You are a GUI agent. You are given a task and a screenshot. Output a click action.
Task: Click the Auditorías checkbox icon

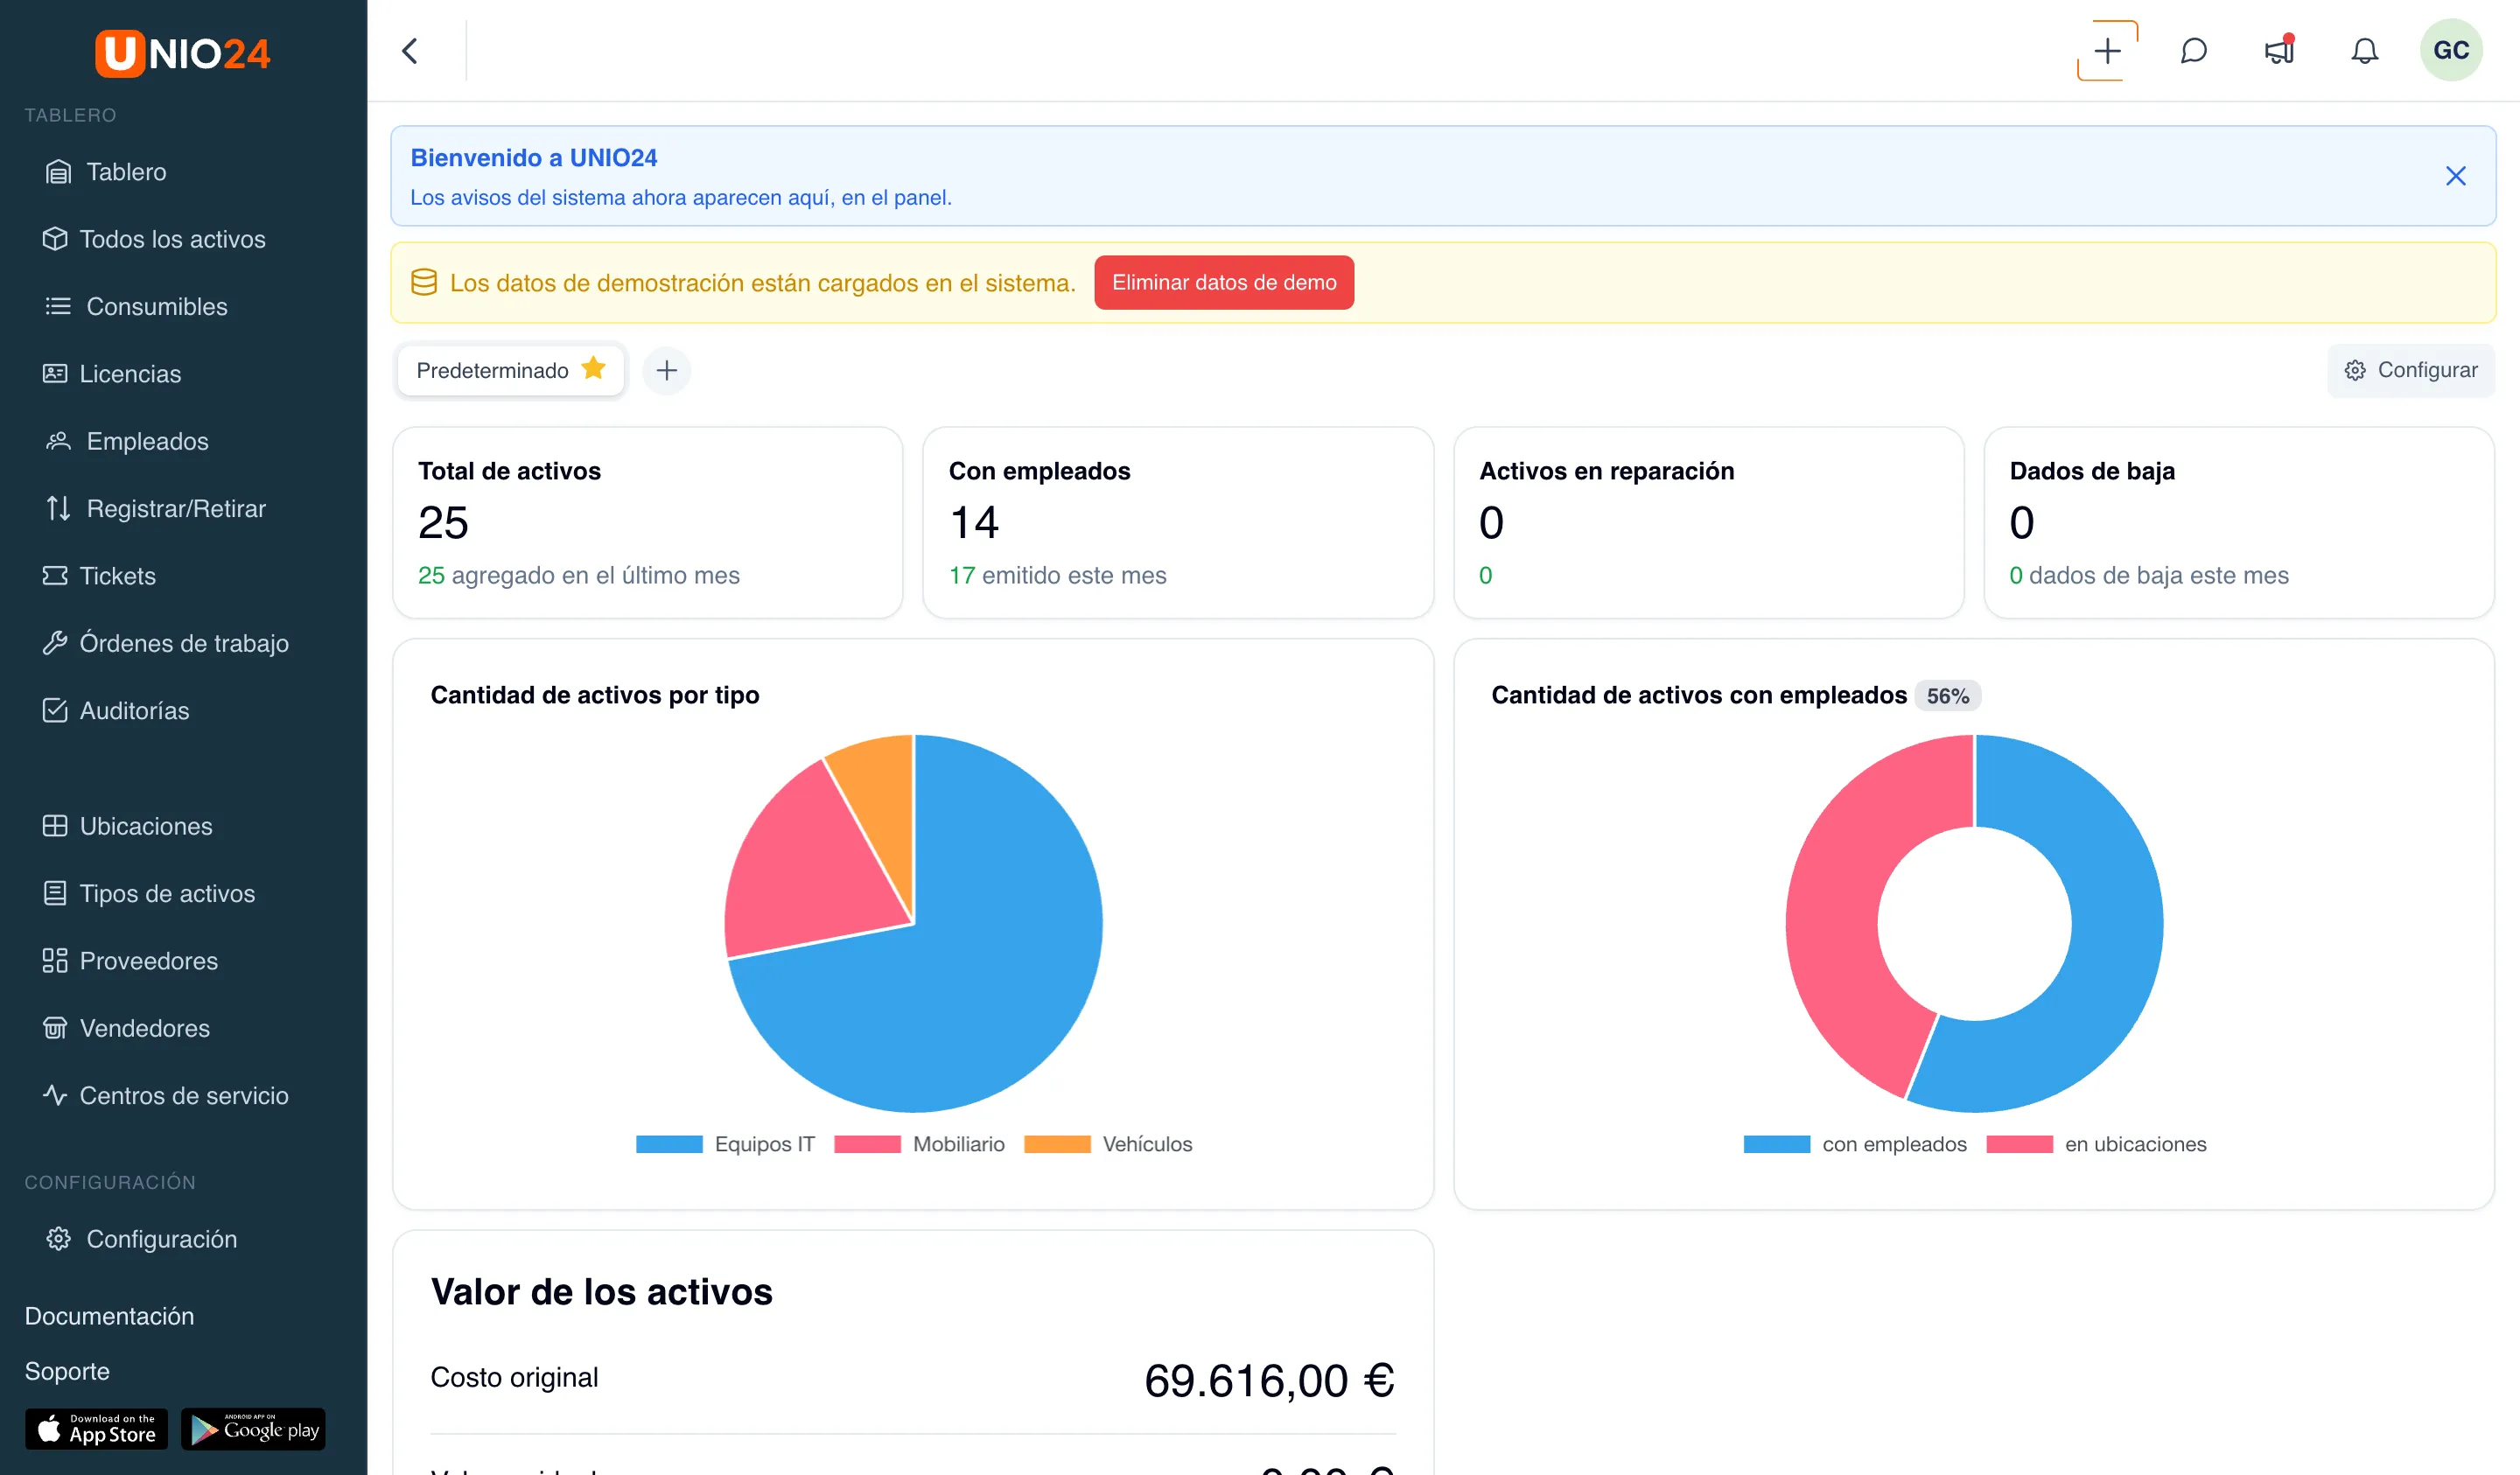(x=55, y=710)
